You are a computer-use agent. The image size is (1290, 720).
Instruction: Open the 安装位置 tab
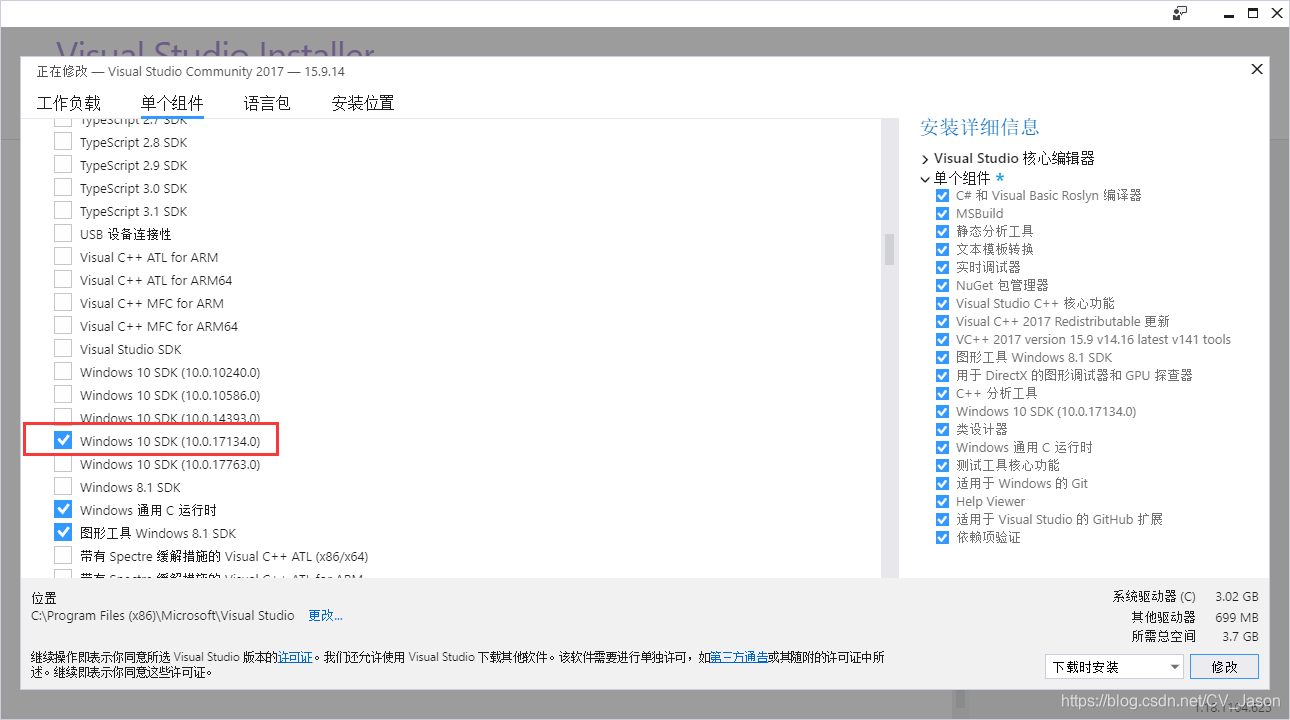(x=363, y=103)
